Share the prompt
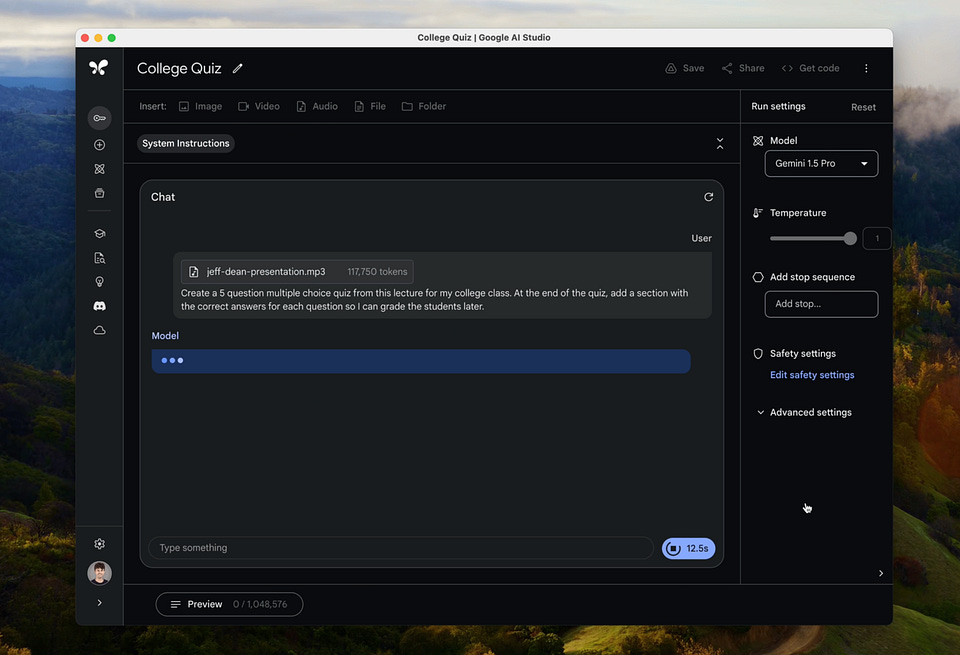Image resolution: width=960 pixels, height=655 pixels. coord(743,69)
